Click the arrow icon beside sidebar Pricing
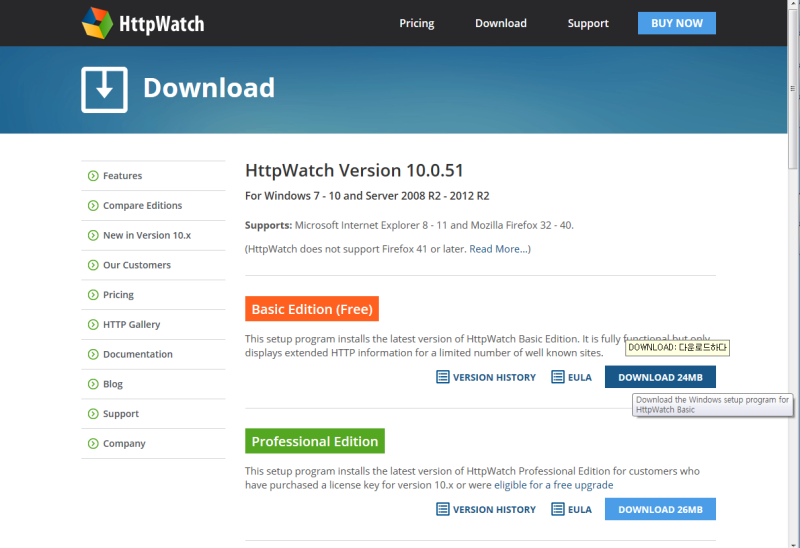 [x=93, y=295]
